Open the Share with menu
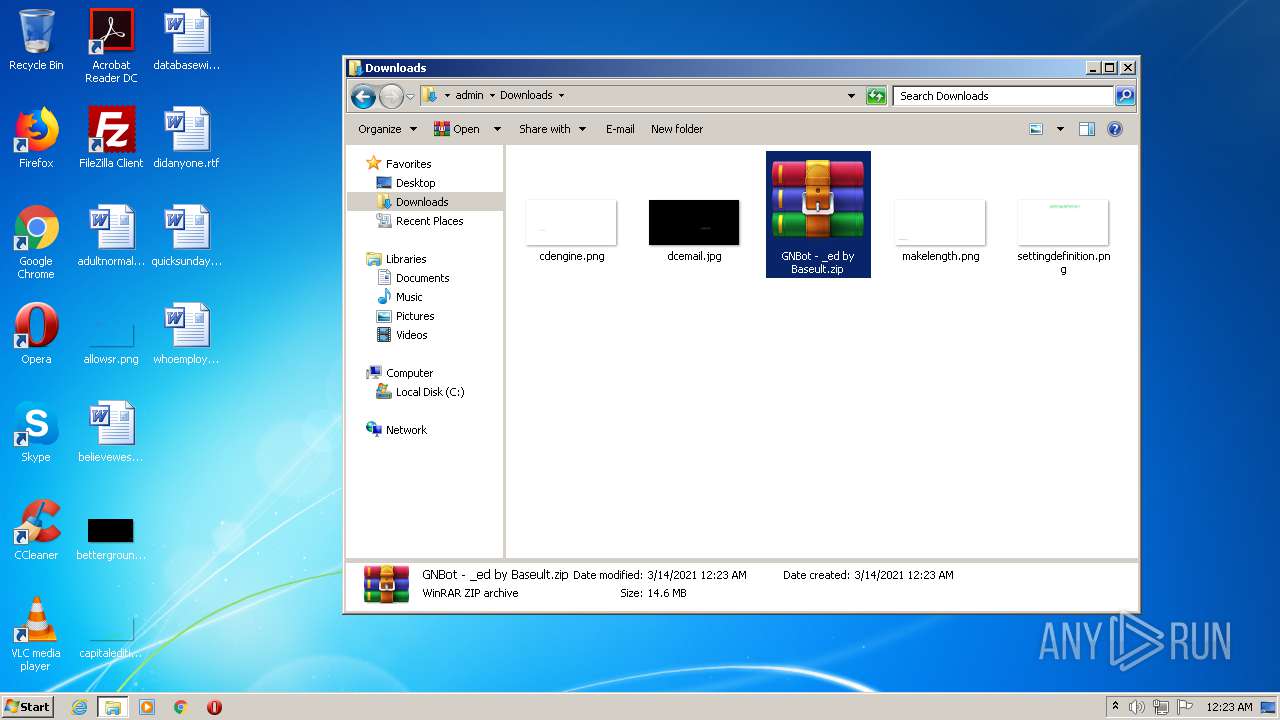This screenshot has height=720, width=1280. tap(552, 129)
